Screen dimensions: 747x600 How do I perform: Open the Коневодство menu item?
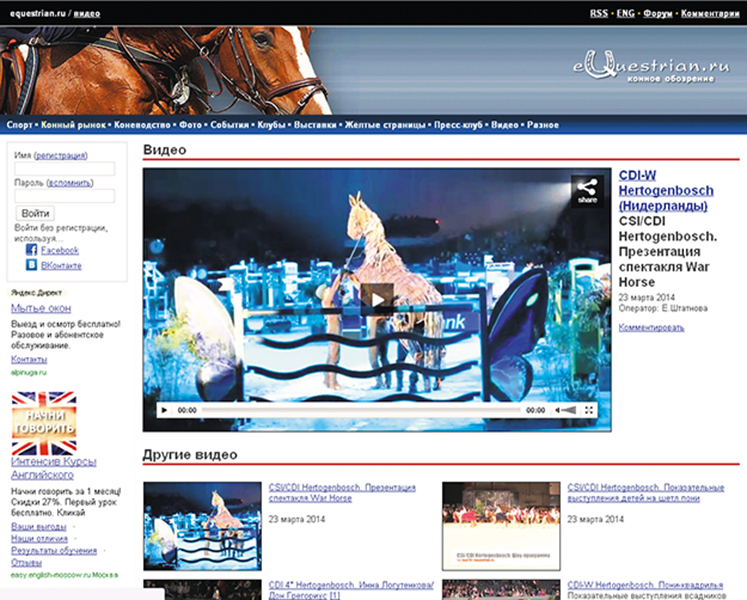click(142, 125)
